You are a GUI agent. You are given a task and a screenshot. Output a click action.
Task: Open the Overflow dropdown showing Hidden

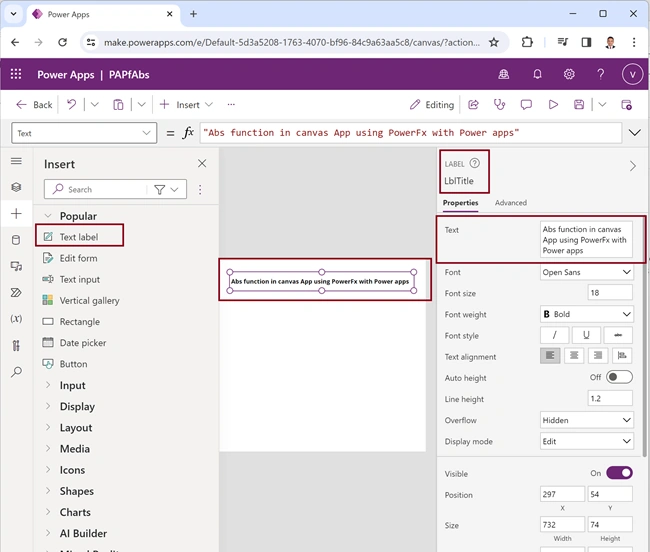tap(586, 420)
